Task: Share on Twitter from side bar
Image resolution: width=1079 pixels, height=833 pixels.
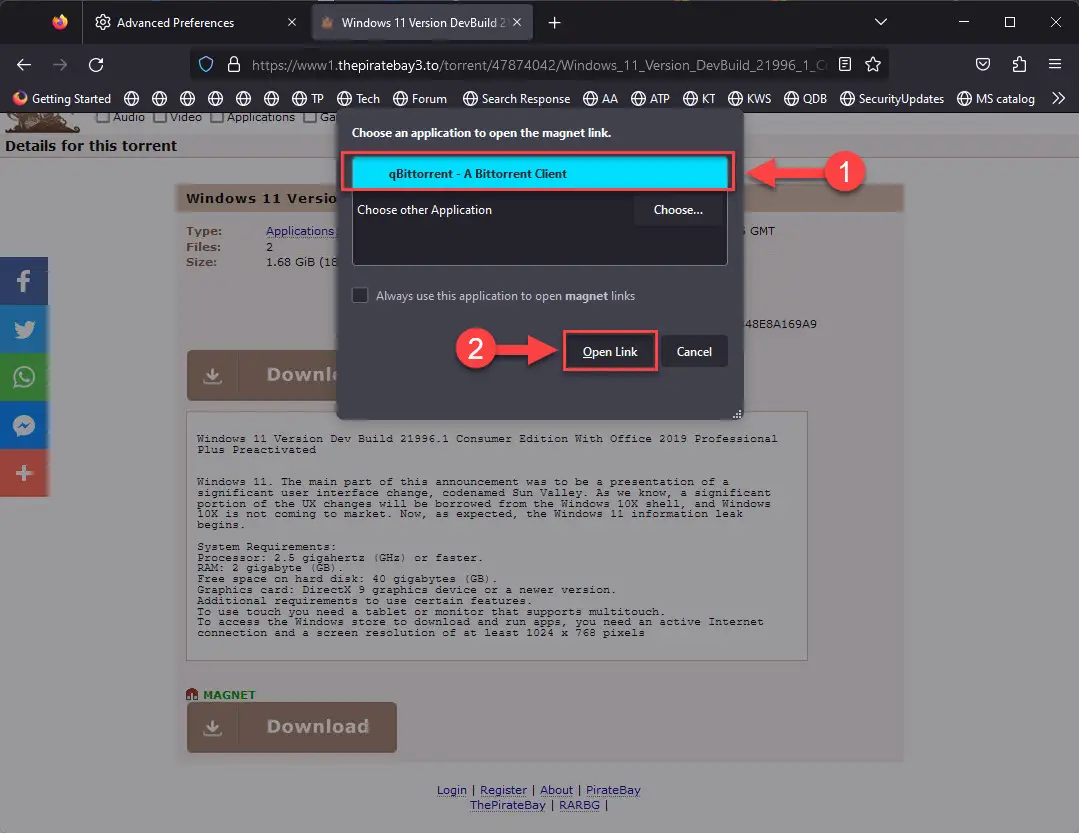Action: click(24, 329)
